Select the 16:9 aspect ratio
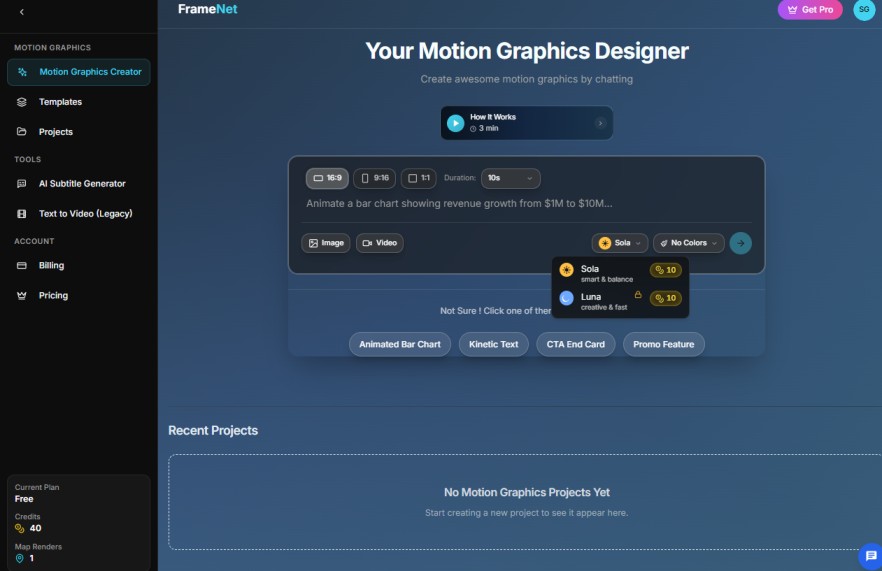 coord(327,178)
